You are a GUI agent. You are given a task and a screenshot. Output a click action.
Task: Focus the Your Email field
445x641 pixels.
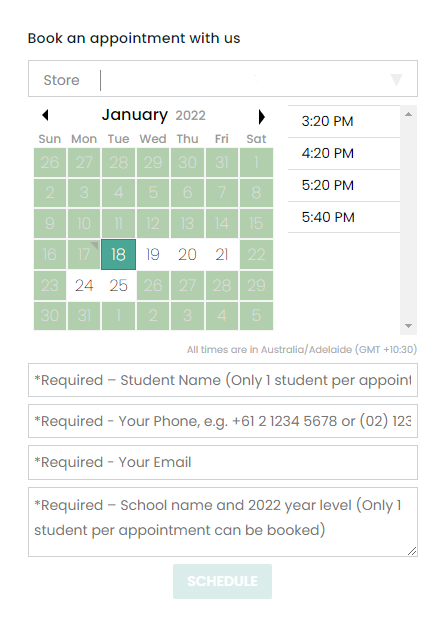click(x=223, y=462)
